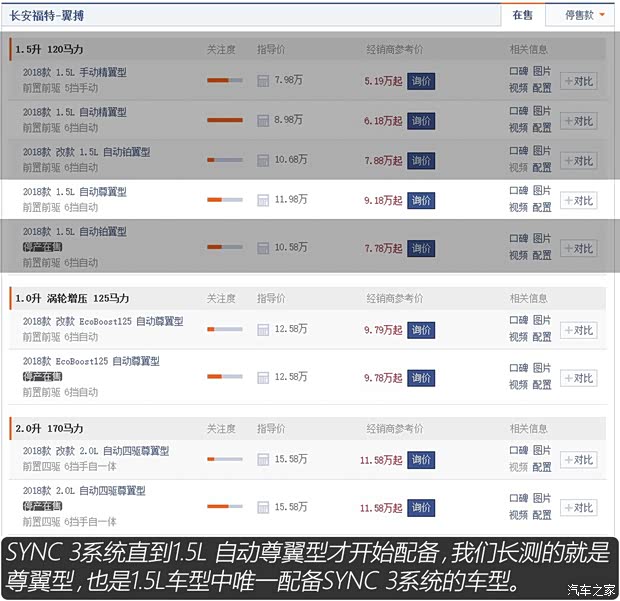Screen dimensions: 620x601
Task: Open 配置 link for 改款 1.5L 自动铂翼型
Action: click(541, 167)
